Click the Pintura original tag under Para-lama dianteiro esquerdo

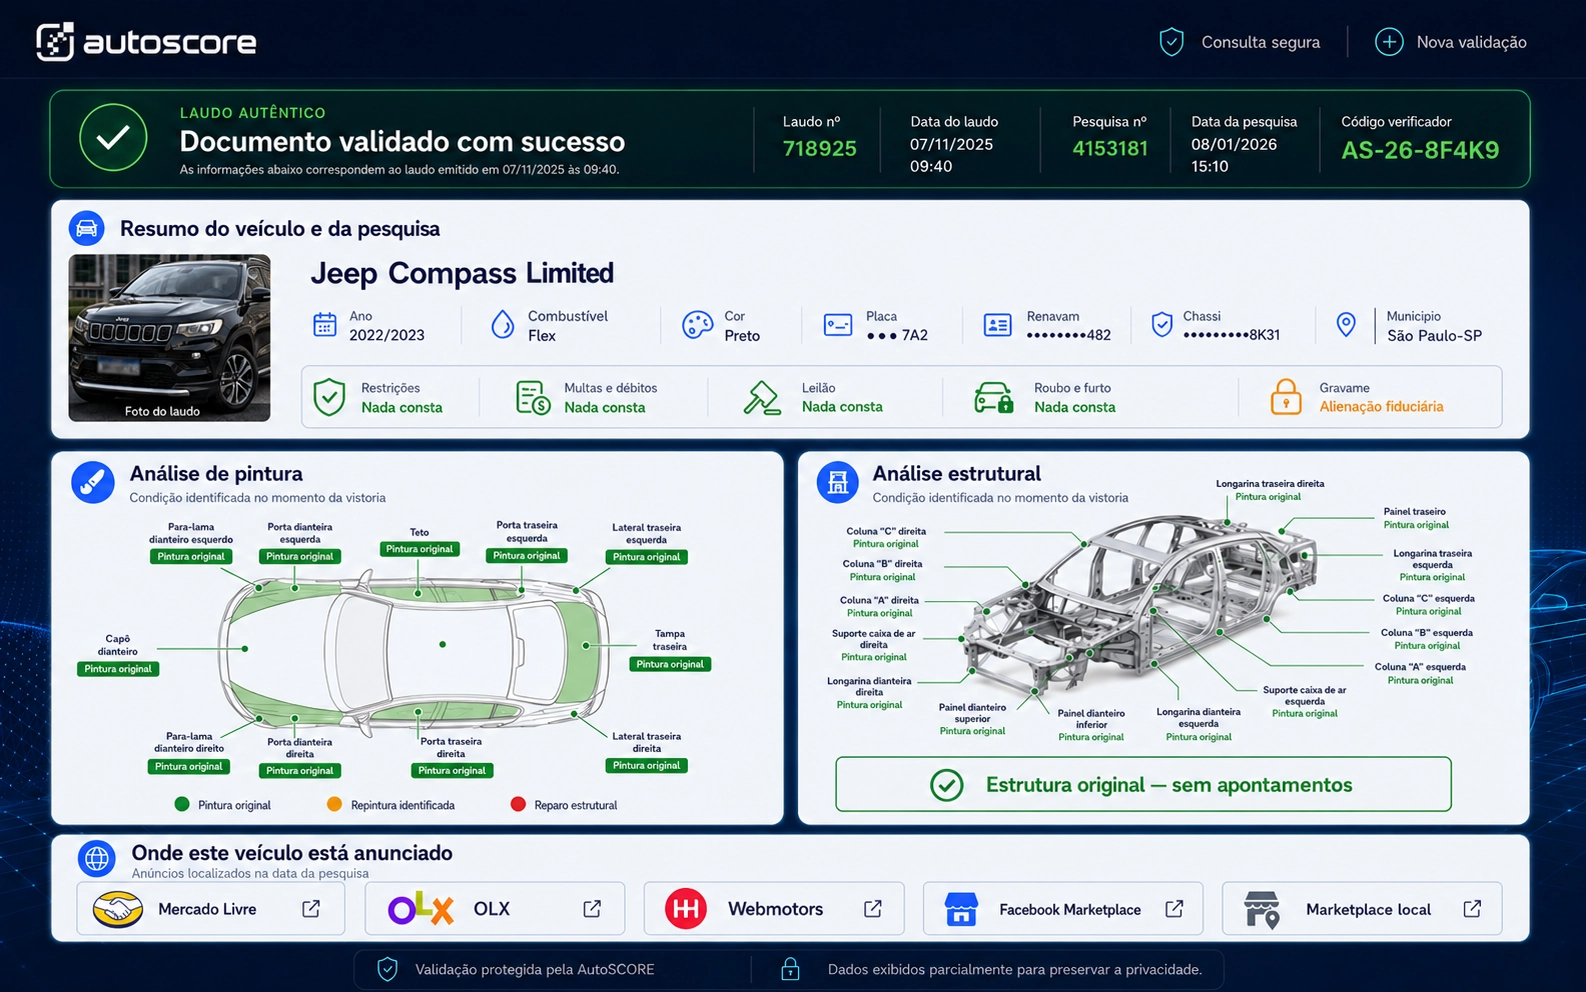[x=191, y=556]
